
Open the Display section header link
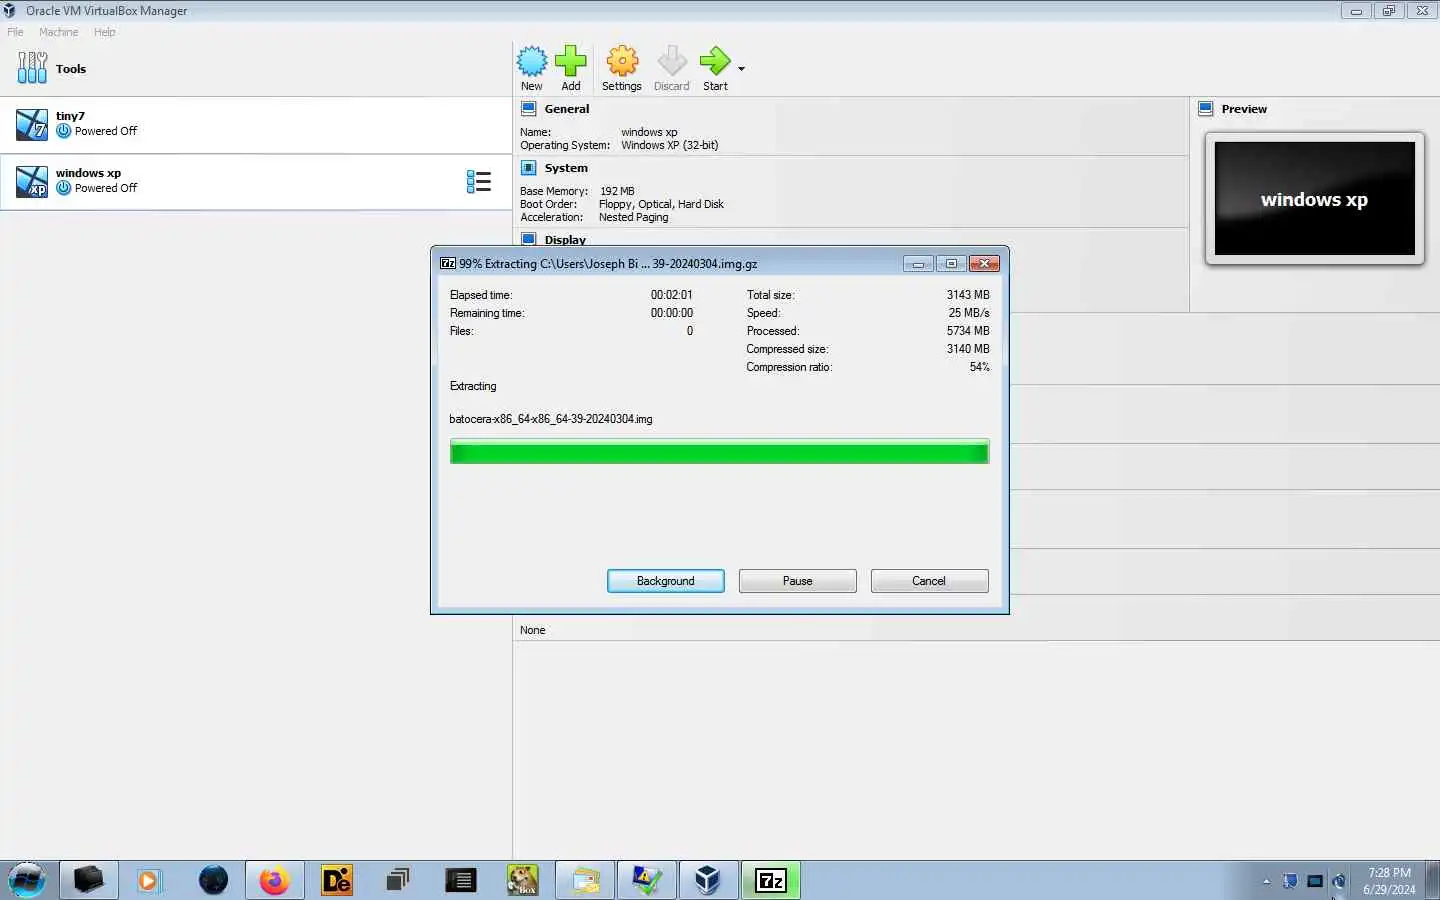pyautogui.click(x=565, y=240)
